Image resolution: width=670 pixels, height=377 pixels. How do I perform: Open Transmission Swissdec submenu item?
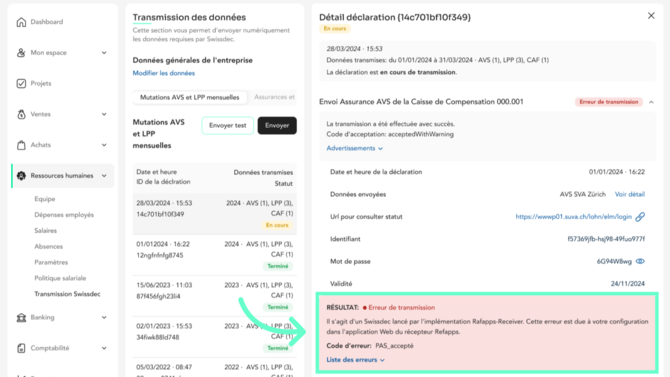click(x=68, y=294)
